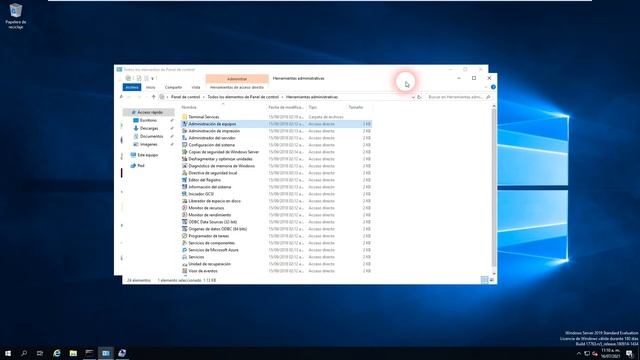Open Descargas in the navigation pane
This screenshot has width=640, height=360.
(149, 128)
